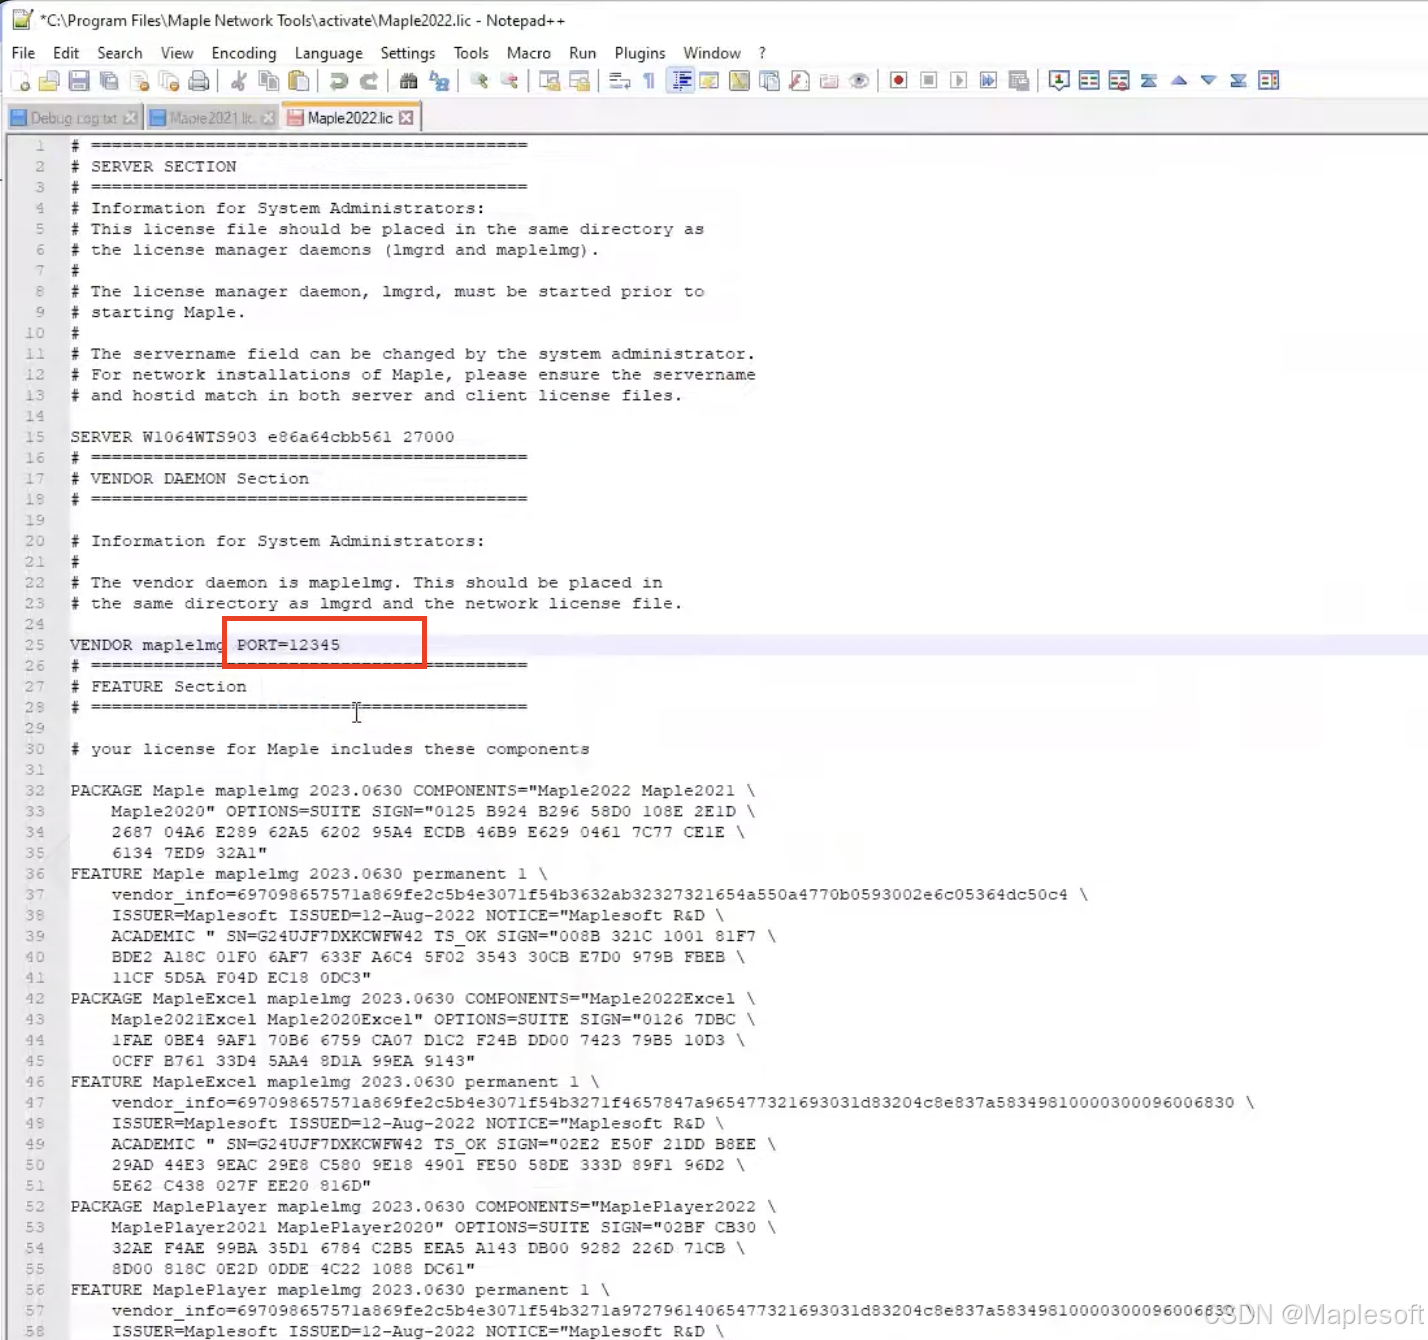The width and height of the screenshot is (1428, 1340).
Task: Click 'VENDOR maplelmg' on line 25
Action: [147, 645]
